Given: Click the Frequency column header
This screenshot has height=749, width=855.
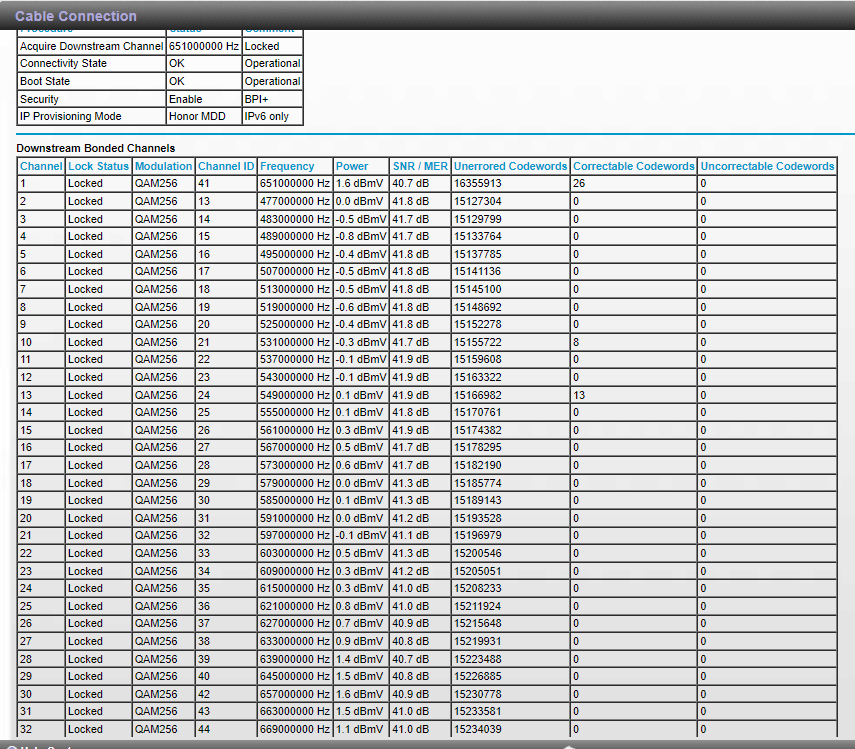Looking at the screenshot, I should coord(287,166).
